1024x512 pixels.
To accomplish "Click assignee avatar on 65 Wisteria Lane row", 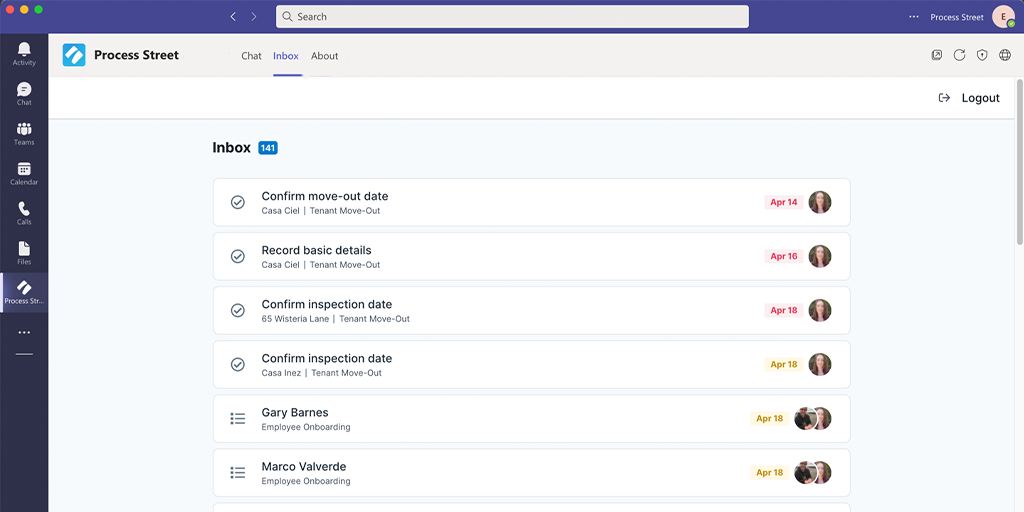I will pyautogui.click(x=820, y=311).
